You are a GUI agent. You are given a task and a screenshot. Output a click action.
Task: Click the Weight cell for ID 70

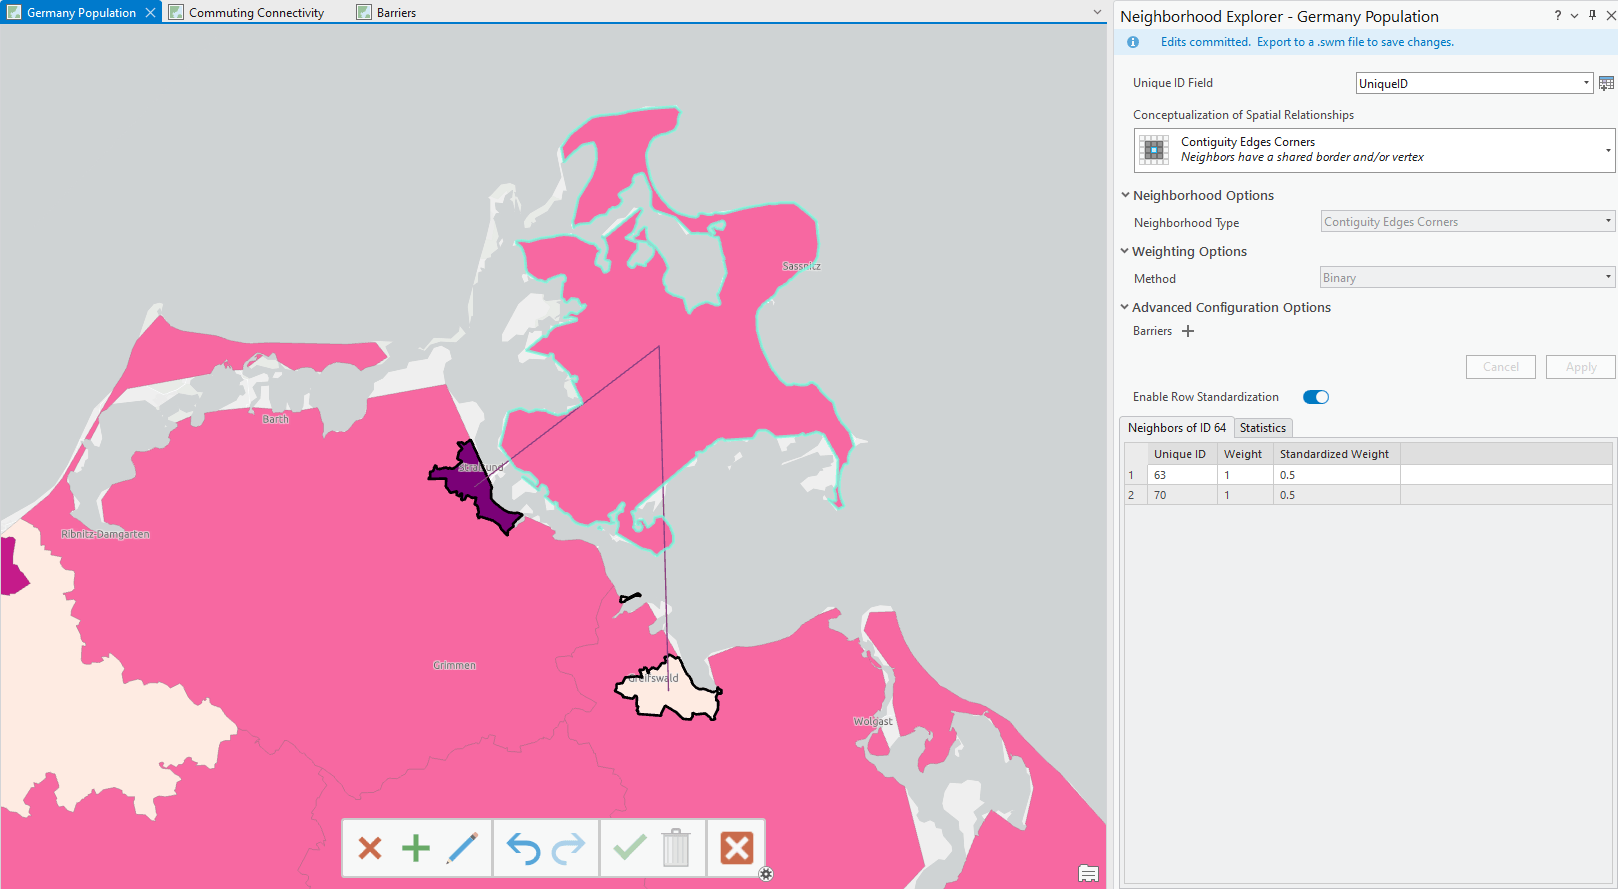pyautogui.click(x=1245, y=495)
